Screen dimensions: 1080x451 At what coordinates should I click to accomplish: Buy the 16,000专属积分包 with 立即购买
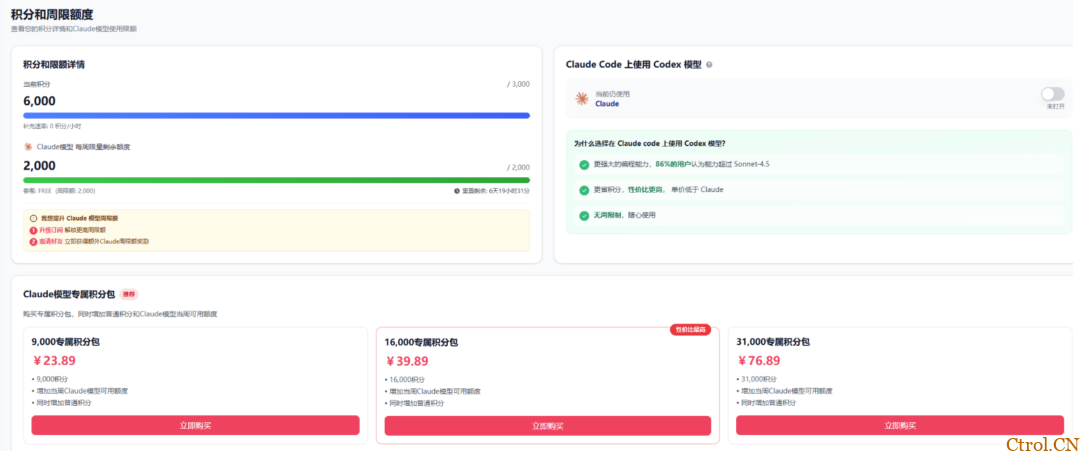(x=548, y=426)
